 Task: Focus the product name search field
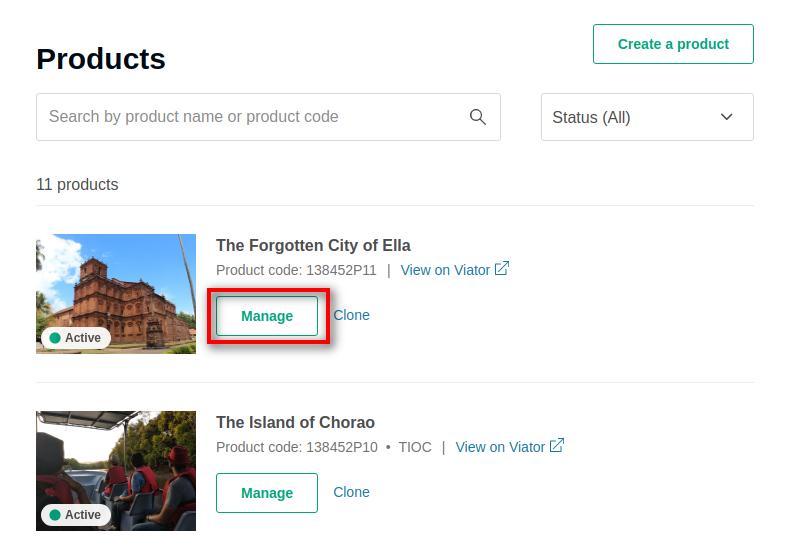click(x=250, y=117)
